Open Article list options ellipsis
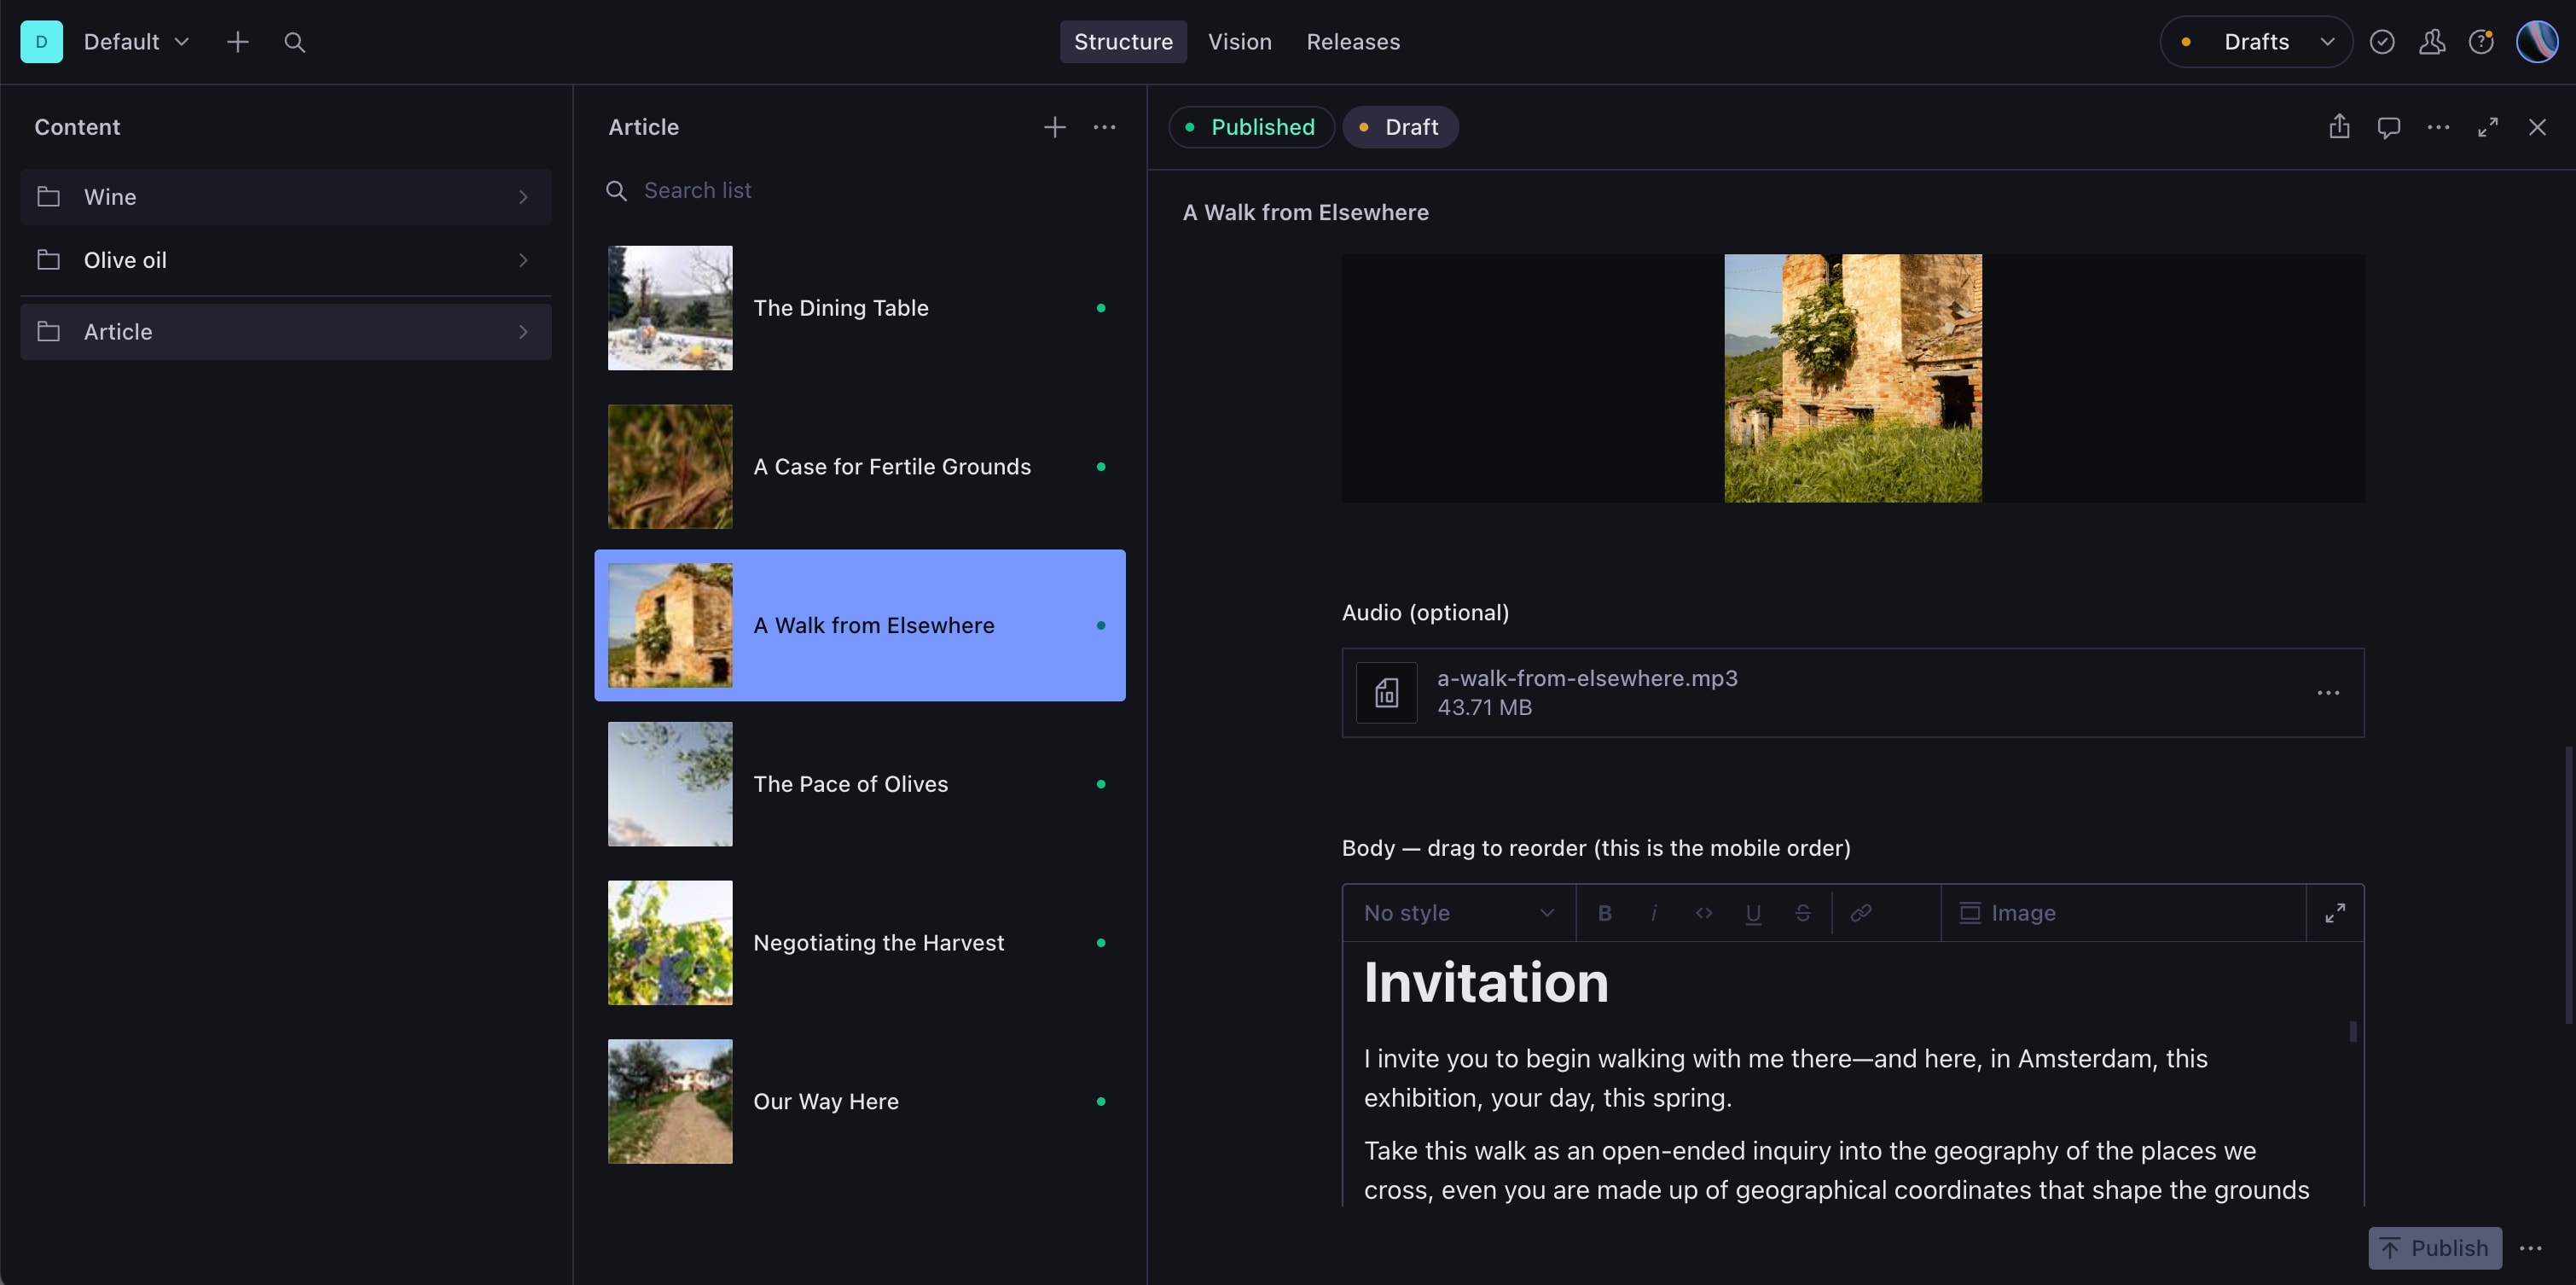Image resolution: width=2576 pixels, height=1285 pixels. click(1104, 127)
